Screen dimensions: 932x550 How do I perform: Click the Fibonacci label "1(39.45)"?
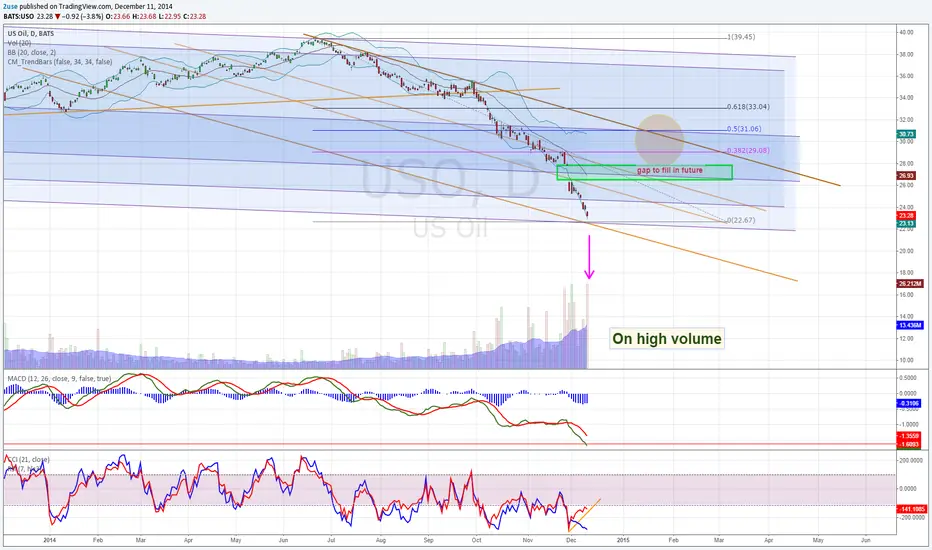click(x=741, y=37)
